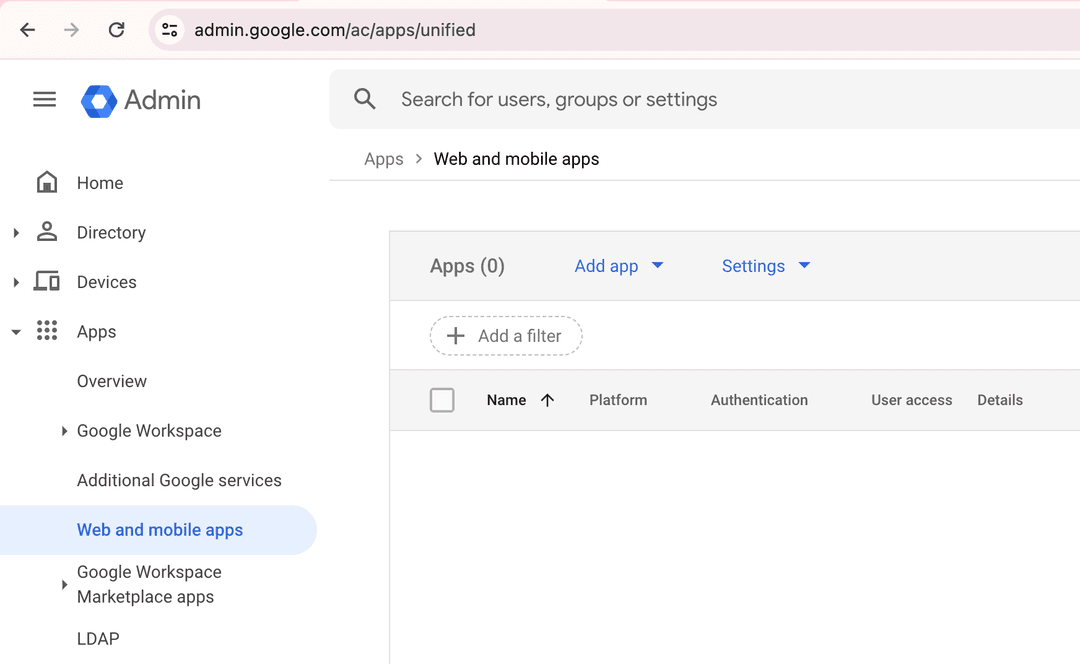Open the navigation hamburger menu
Screen dimensions: 1080x664
click(44, 98)
